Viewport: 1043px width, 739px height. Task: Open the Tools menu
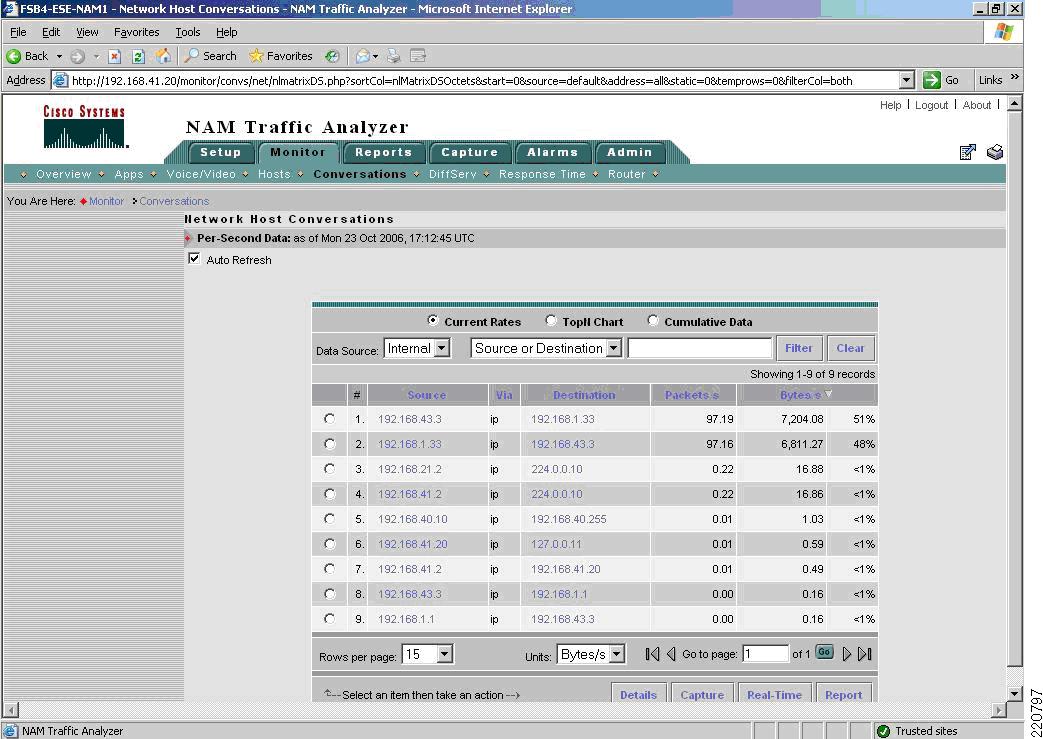pyautogui.click(x=188, y=32)
